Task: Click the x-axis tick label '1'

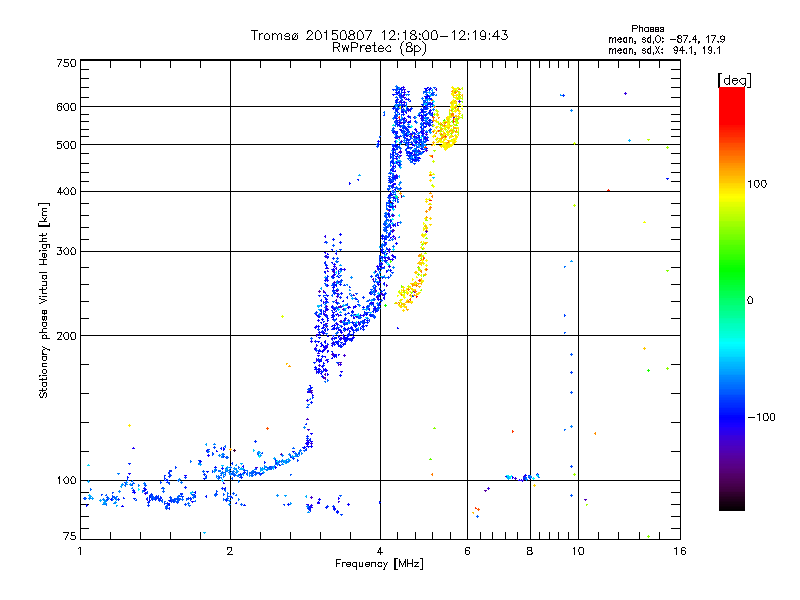Action: coord(80,551)
